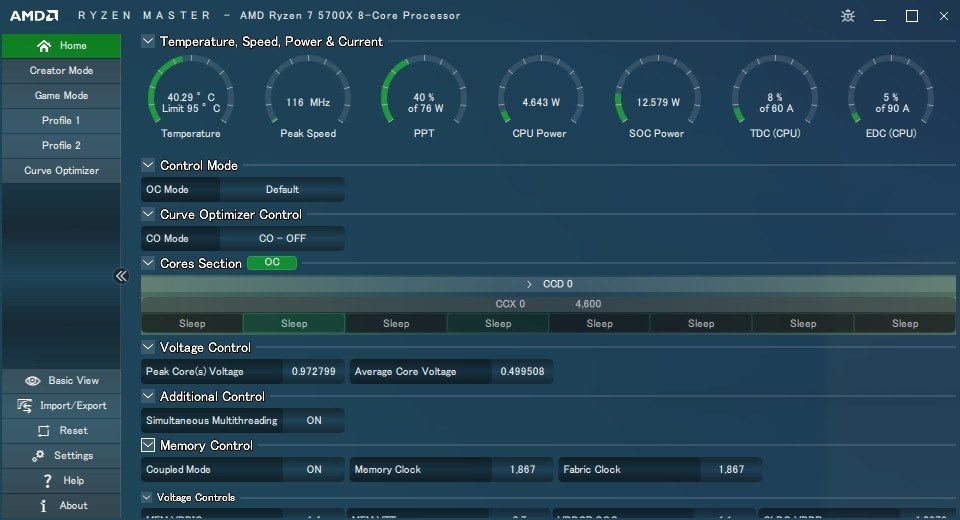
Task: Click the Import/Export label
Action: 73,405
